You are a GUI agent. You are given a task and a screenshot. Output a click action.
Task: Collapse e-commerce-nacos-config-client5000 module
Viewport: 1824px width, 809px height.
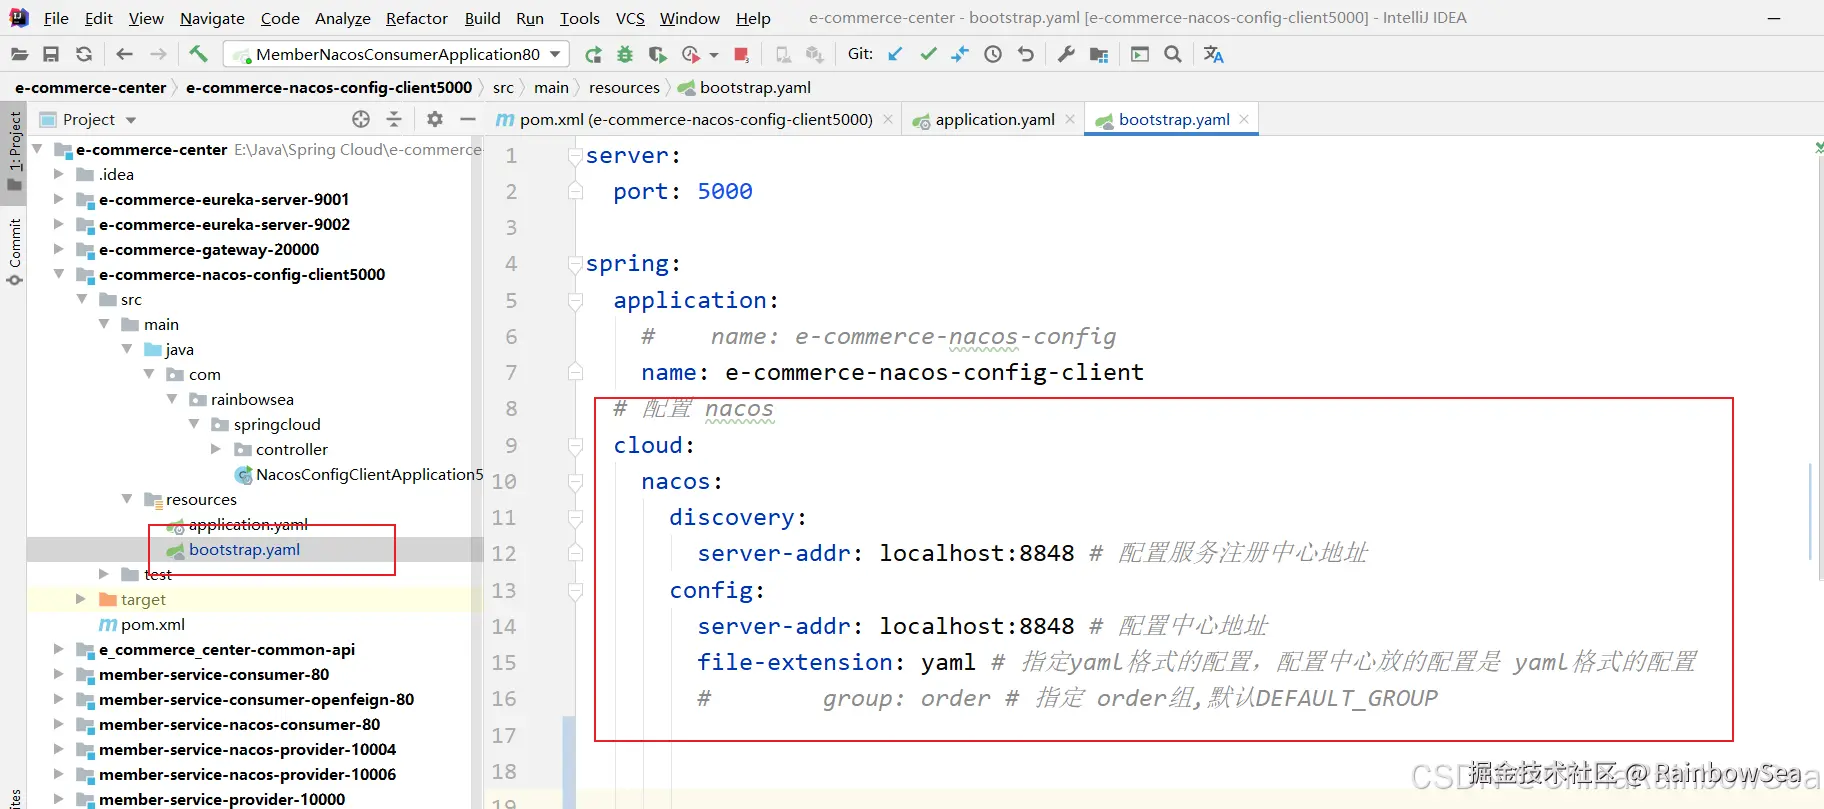point(58,274)
